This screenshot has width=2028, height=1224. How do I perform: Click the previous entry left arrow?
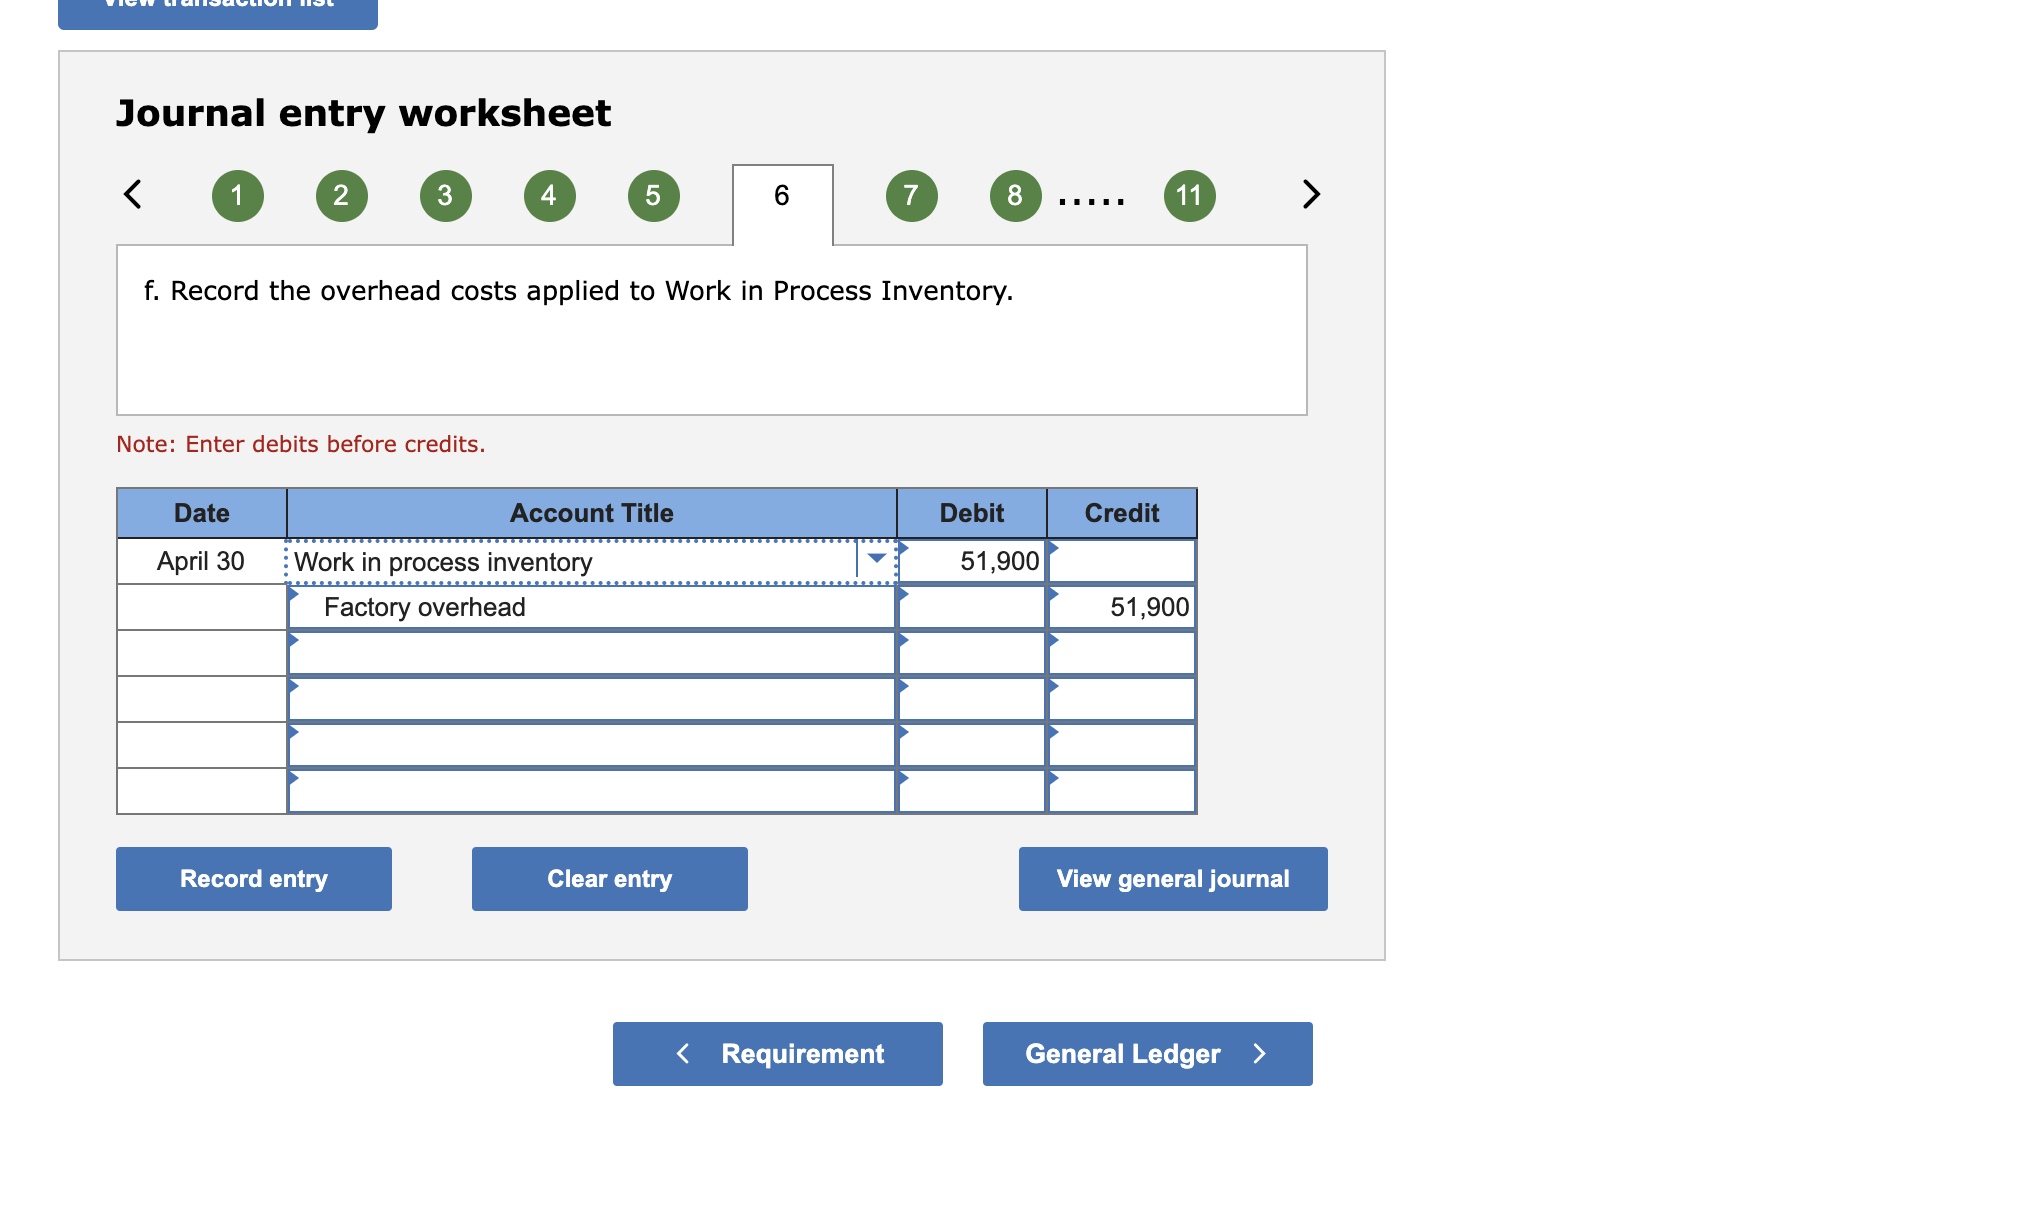[132, 194]
